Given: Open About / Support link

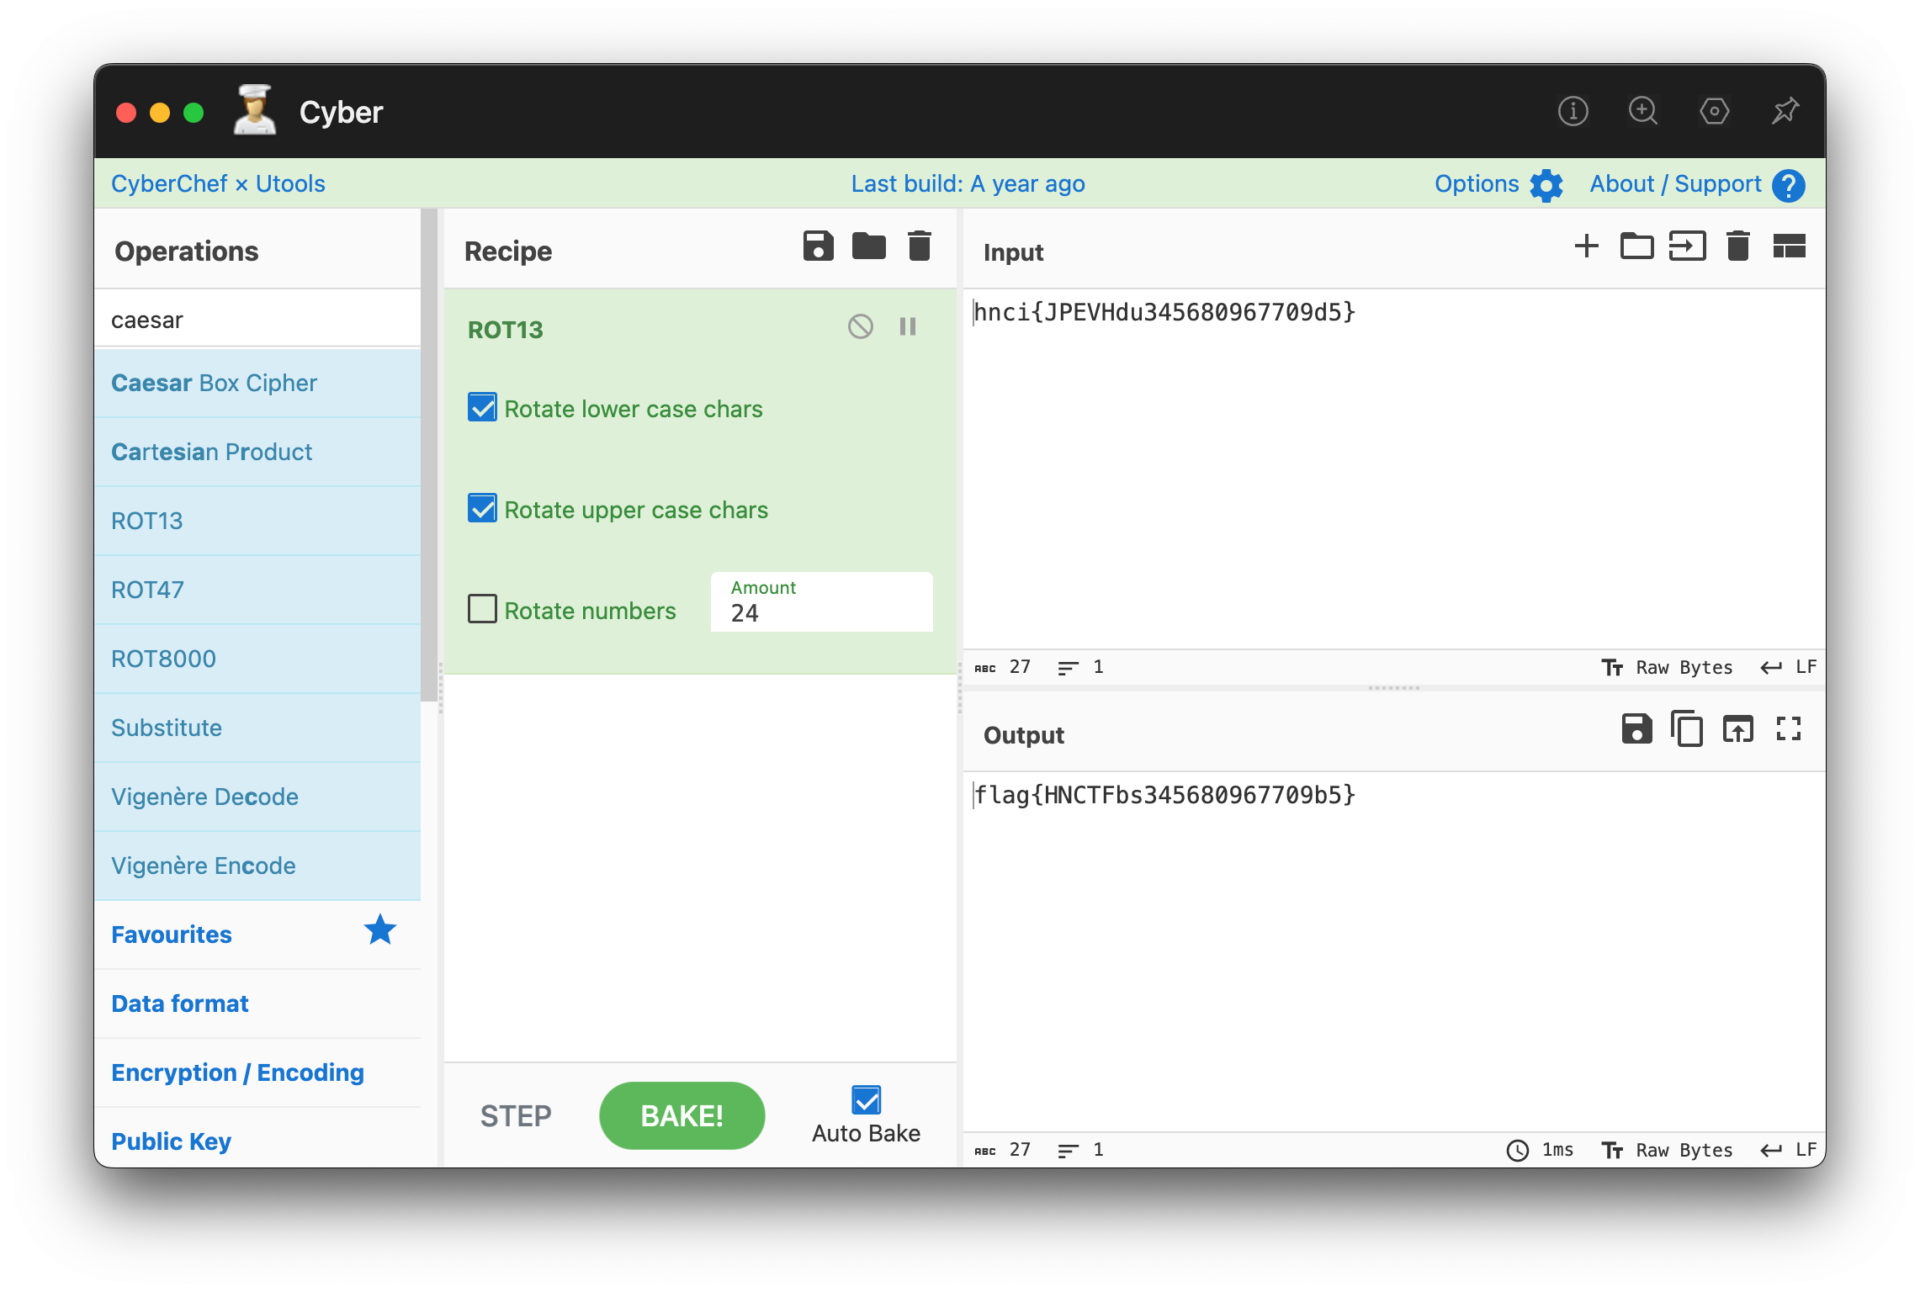Looking at the screenshot, I should (1675, 184).
